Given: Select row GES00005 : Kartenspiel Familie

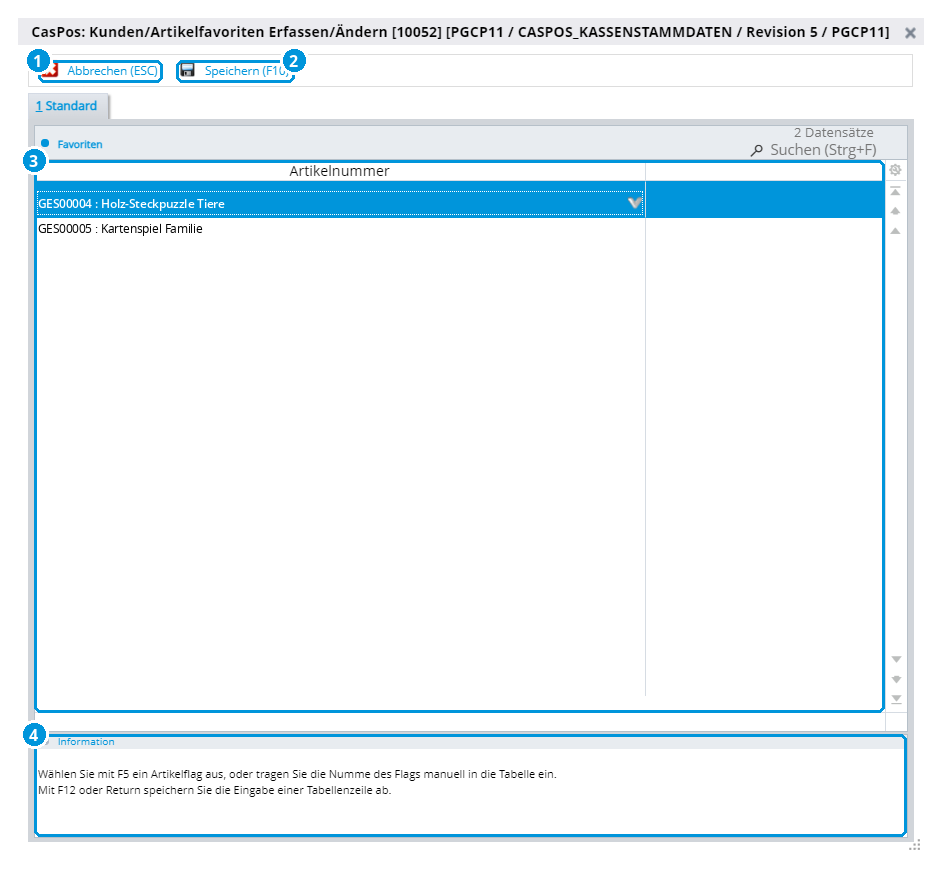Looking at the screenshot, I should tap(340, 228).
